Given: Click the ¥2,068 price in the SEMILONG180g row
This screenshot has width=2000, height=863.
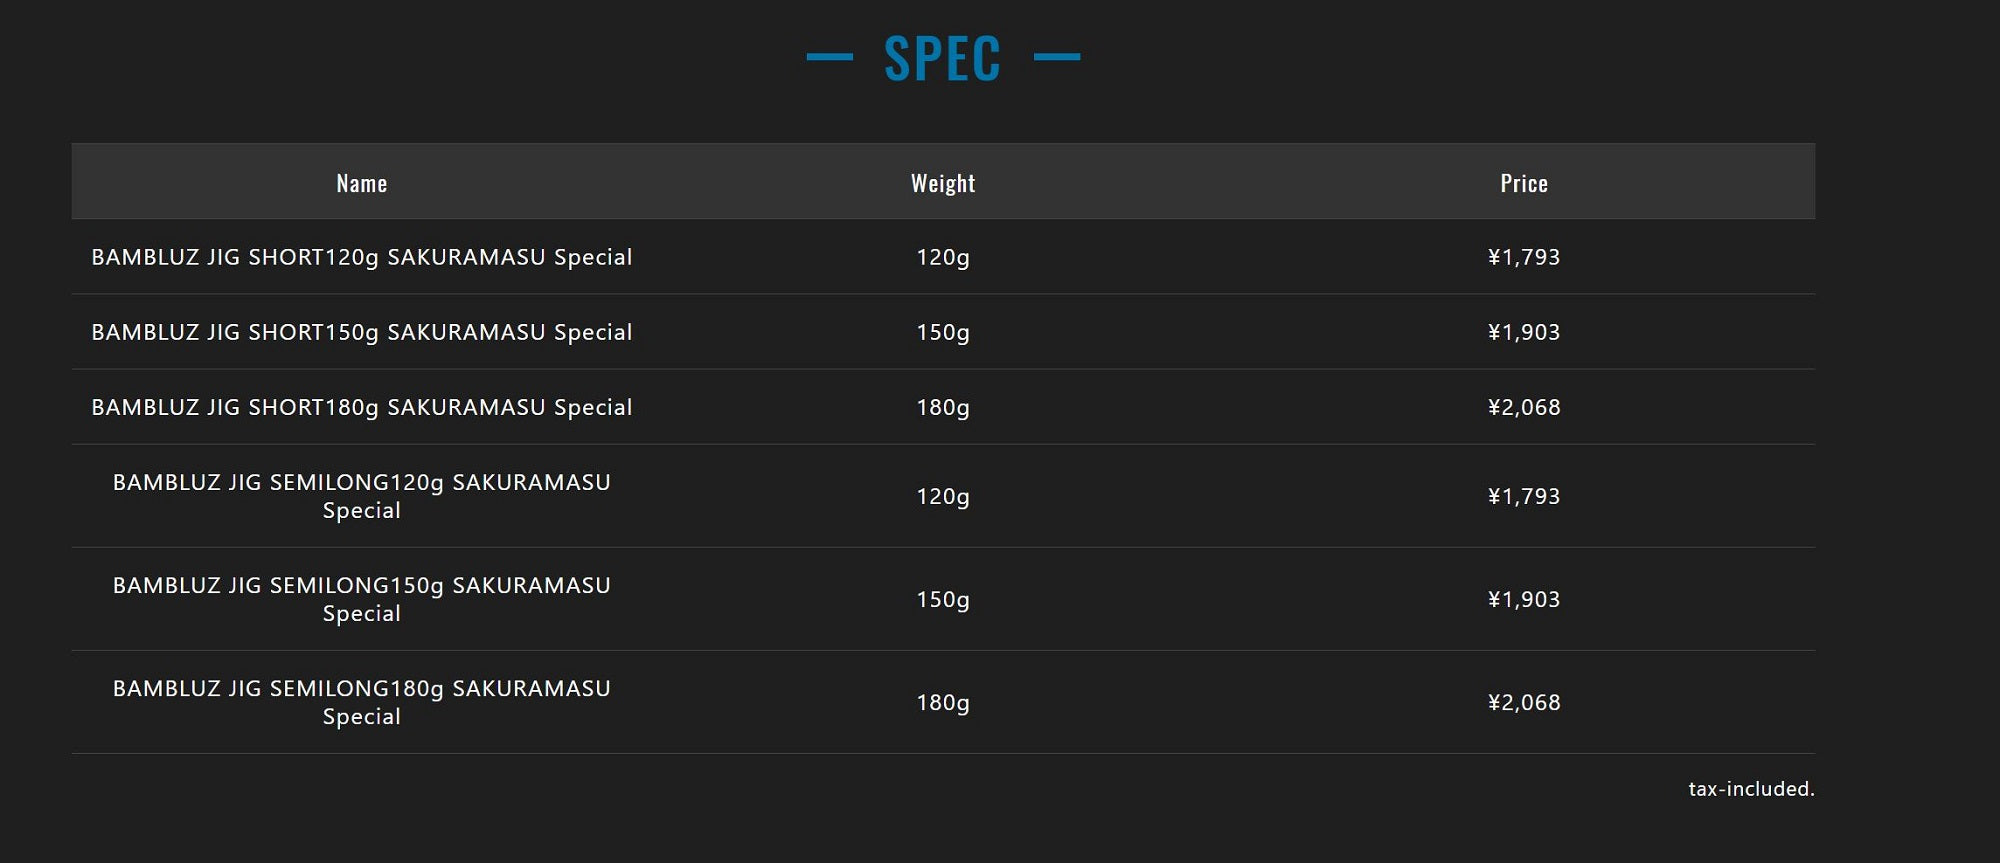Looking at the screenshot, I should click(1523, 702).
